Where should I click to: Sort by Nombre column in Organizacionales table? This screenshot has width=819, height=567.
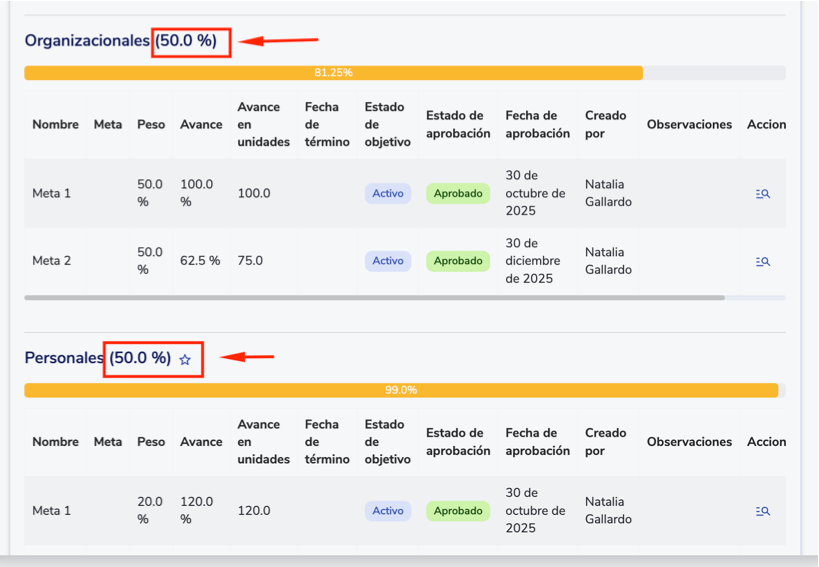[x=55, y=125]
